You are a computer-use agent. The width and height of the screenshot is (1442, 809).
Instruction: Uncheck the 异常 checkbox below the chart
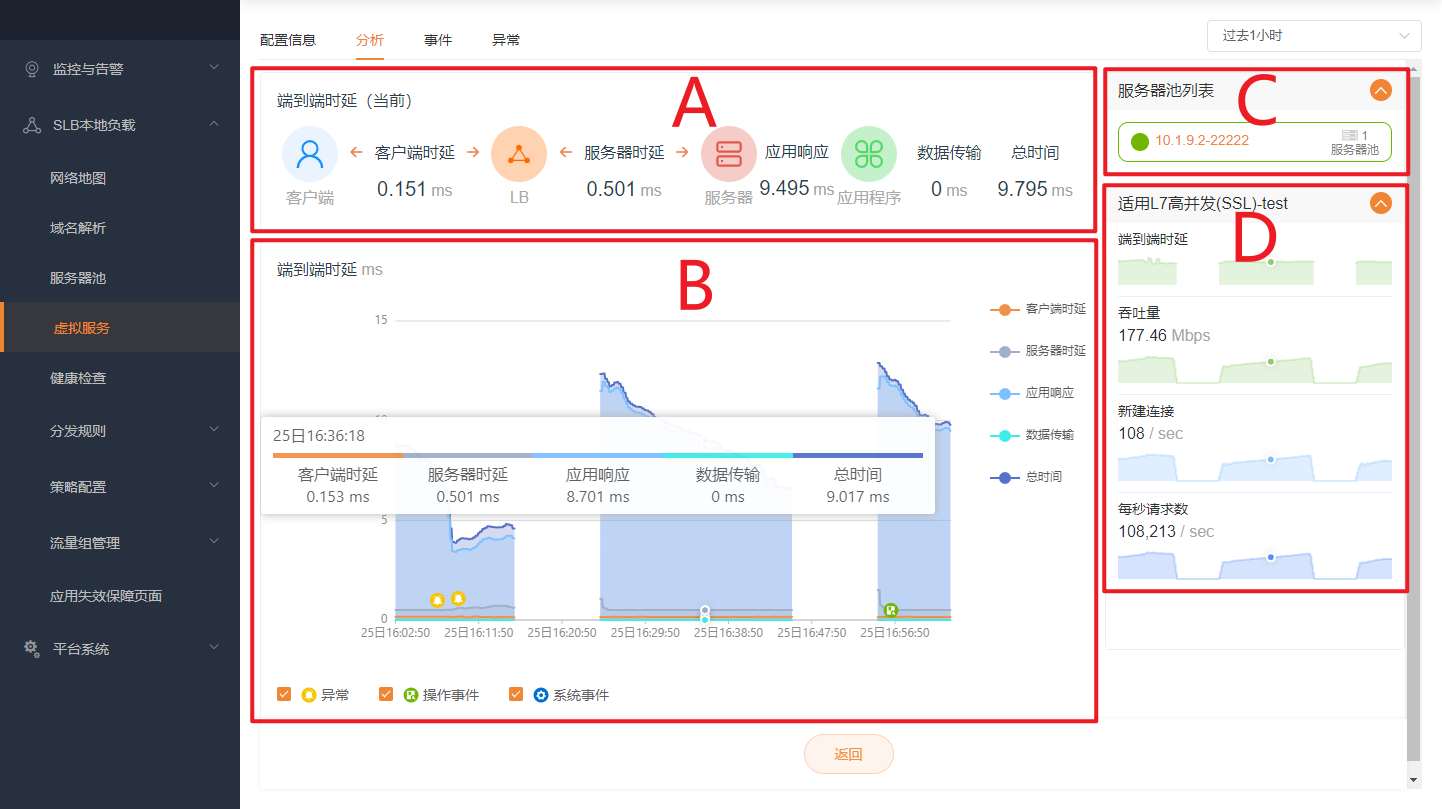pos(284,693)
